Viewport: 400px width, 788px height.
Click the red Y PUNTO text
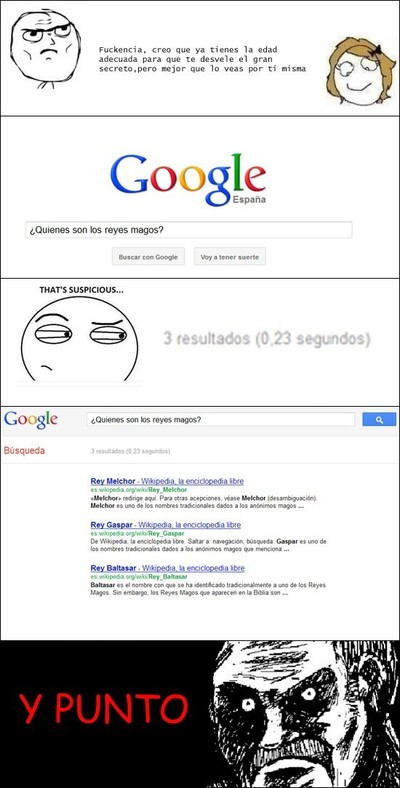[104, 709]
